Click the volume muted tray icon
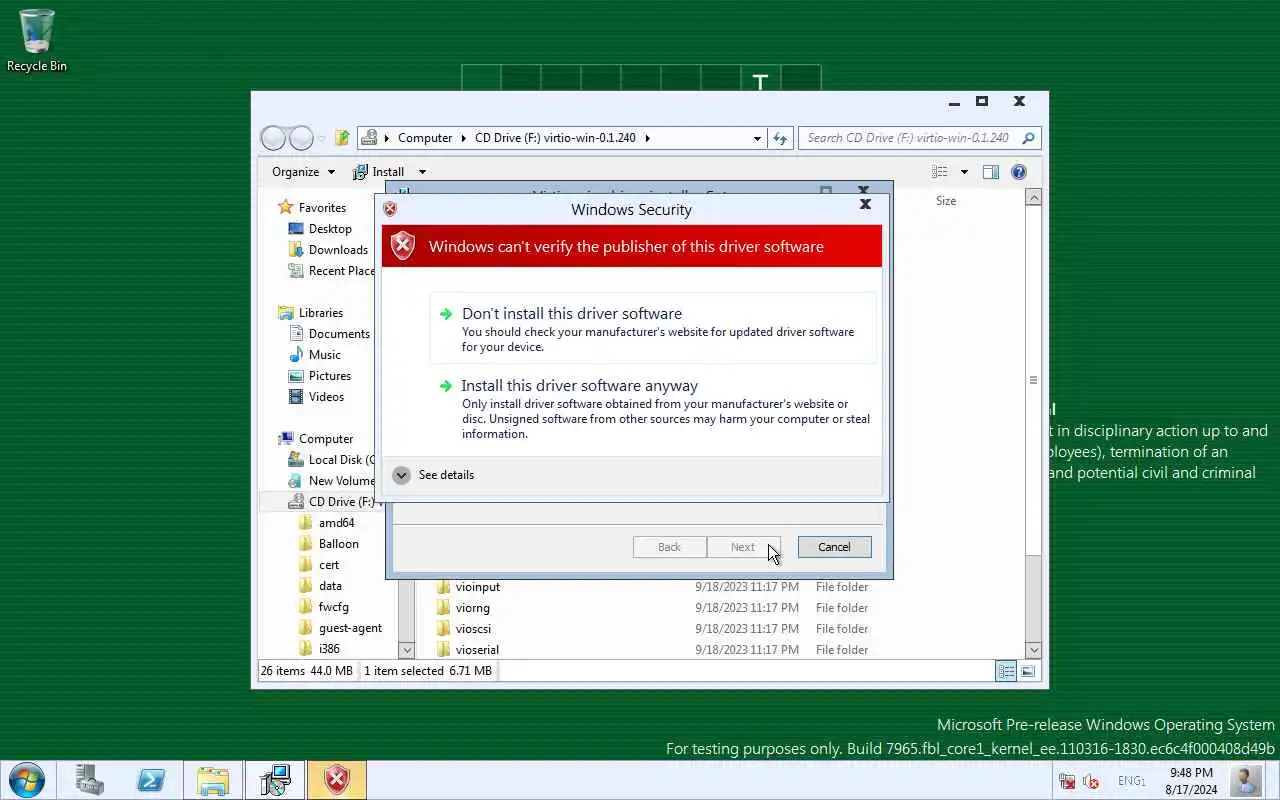 tap(1091, 781)
